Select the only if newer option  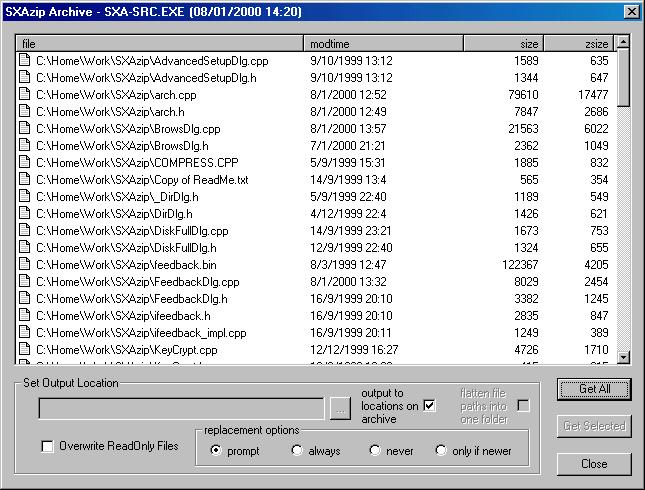pos(441,450)
